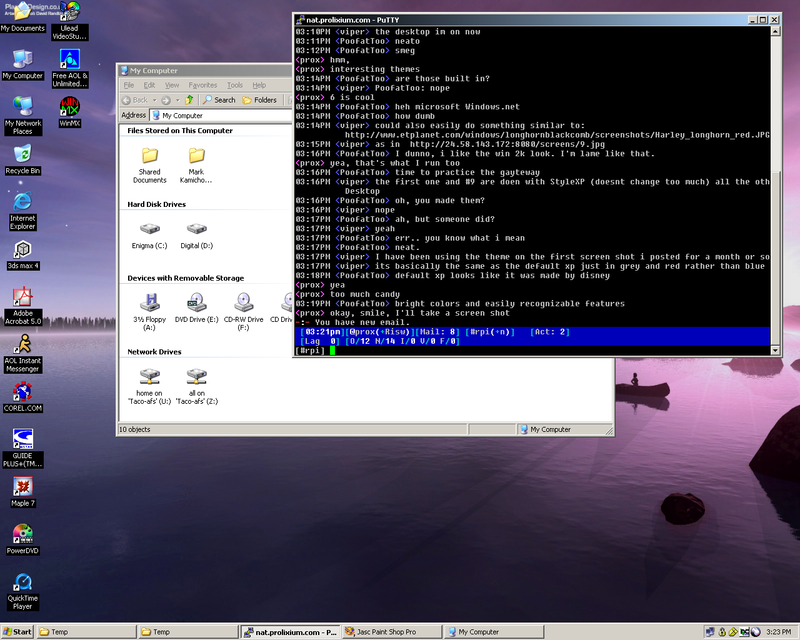The height and width of the screenshot is (640, 800).
Task: Launch the 3ds max 4 desktop shortcut
Action: pyautogui.click(x=22, y=252)
